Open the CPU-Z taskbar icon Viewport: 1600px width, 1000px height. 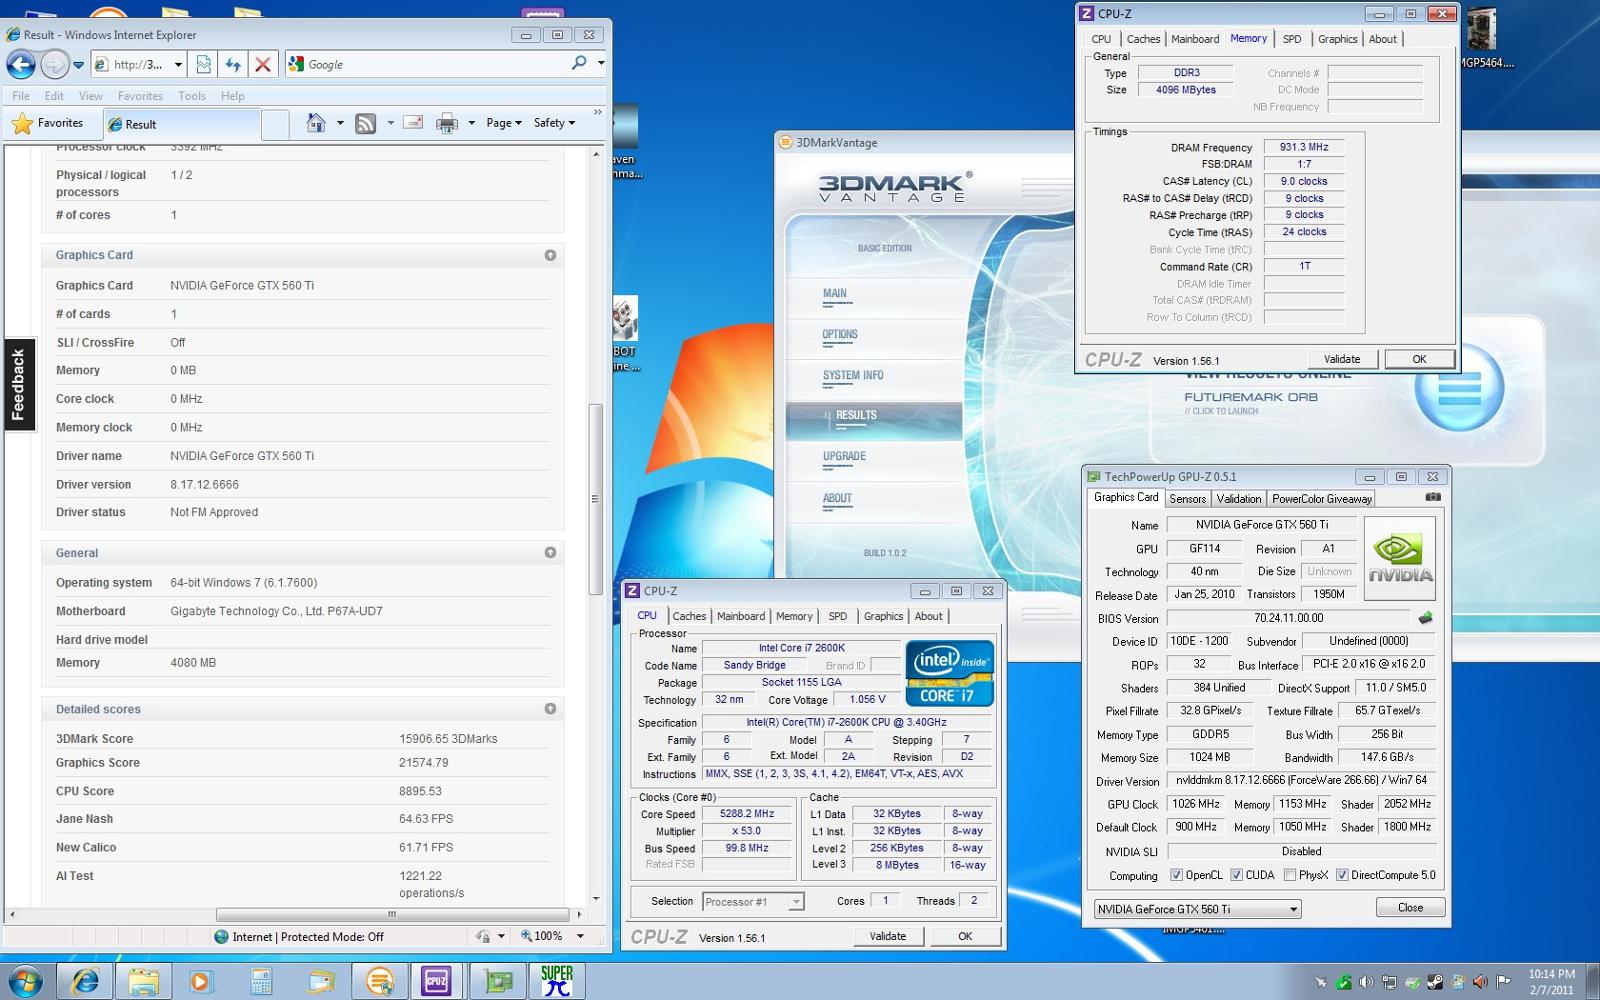436,981
